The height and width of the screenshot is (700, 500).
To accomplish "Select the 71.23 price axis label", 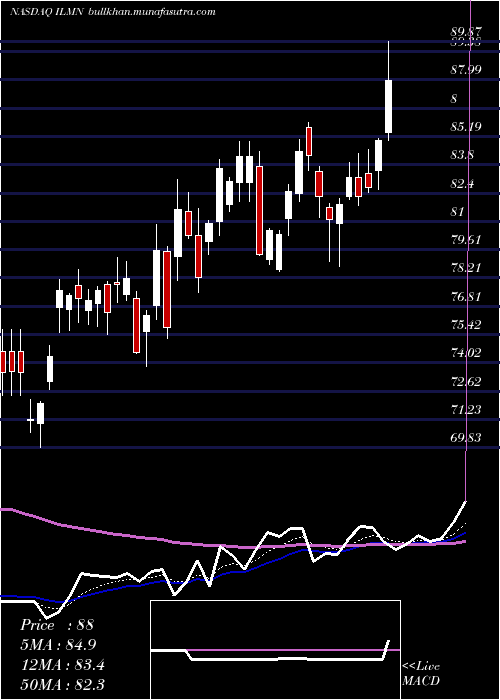I will (466, 409).
